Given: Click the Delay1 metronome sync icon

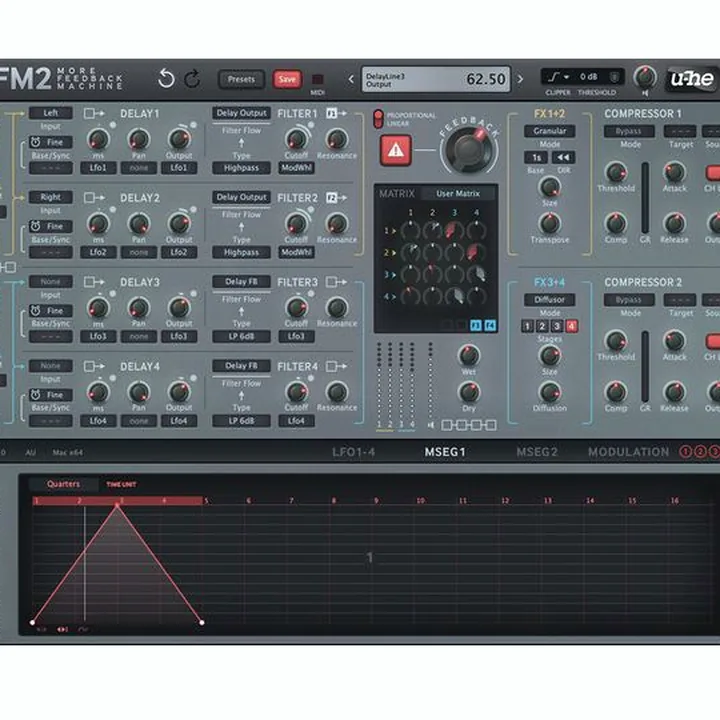Looking at the screenshot, I should coord(35,142).
